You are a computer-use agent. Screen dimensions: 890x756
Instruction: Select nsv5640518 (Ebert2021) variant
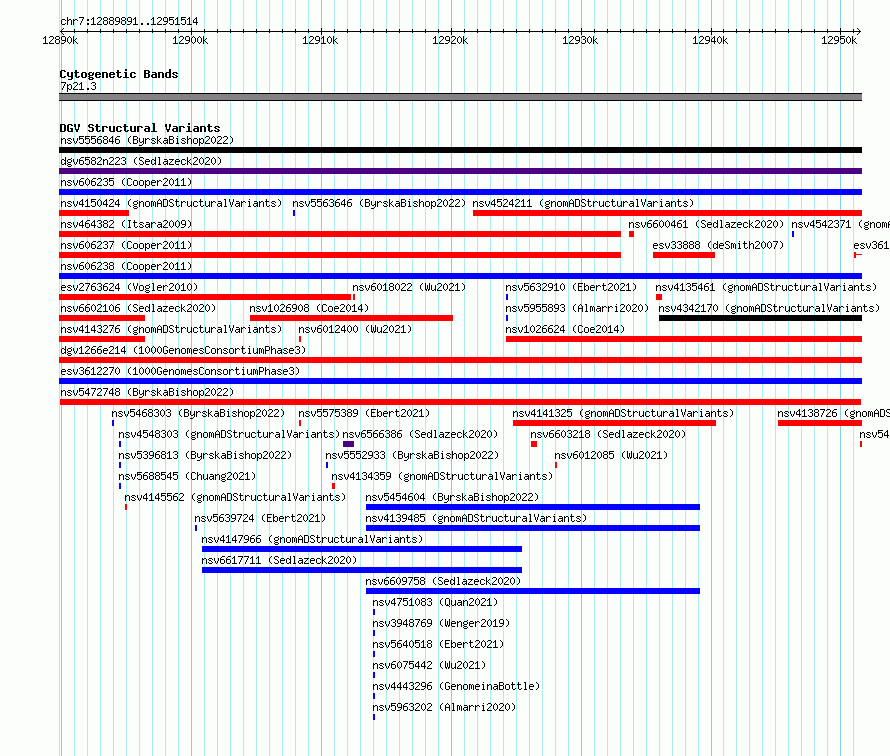(x=438, y=644)
